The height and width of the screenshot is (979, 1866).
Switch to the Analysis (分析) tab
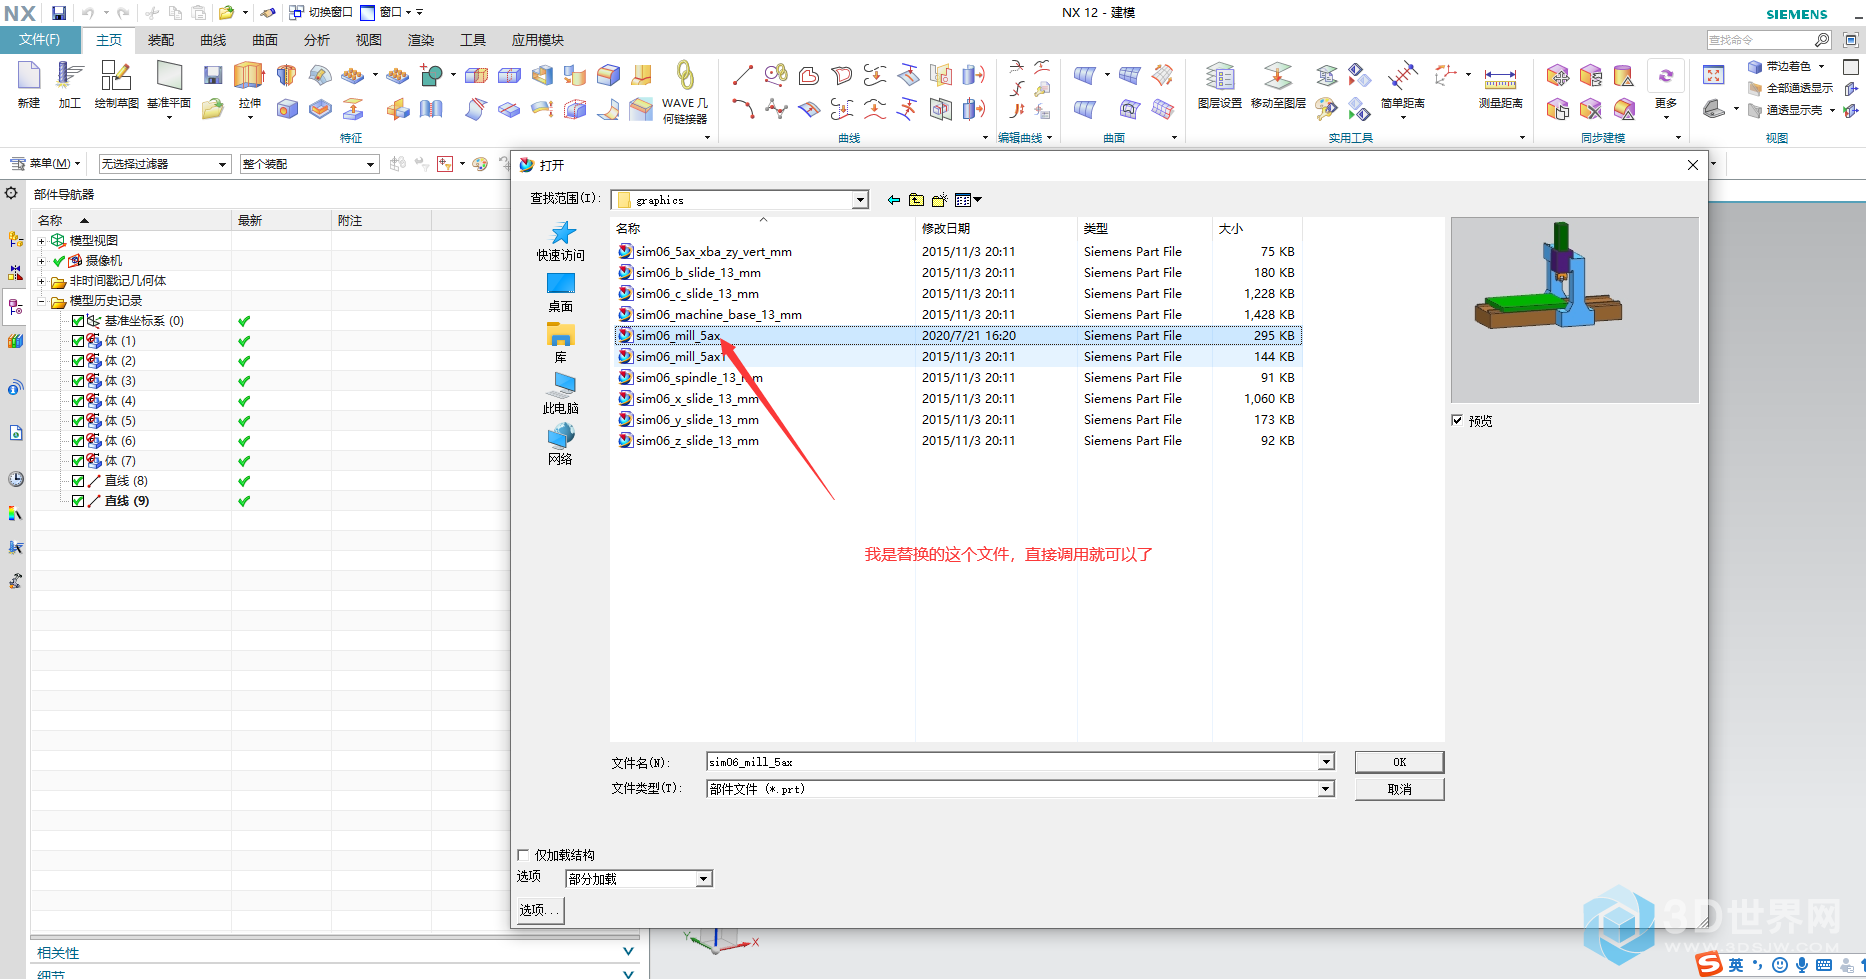tap(317, 40)
